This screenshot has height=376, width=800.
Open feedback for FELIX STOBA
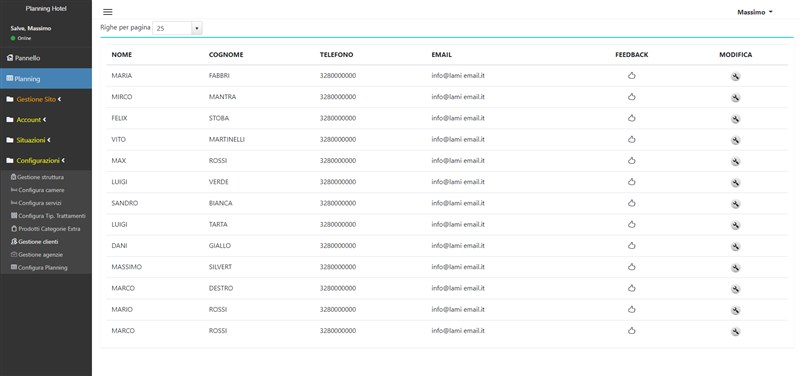(x=632, y=118)
